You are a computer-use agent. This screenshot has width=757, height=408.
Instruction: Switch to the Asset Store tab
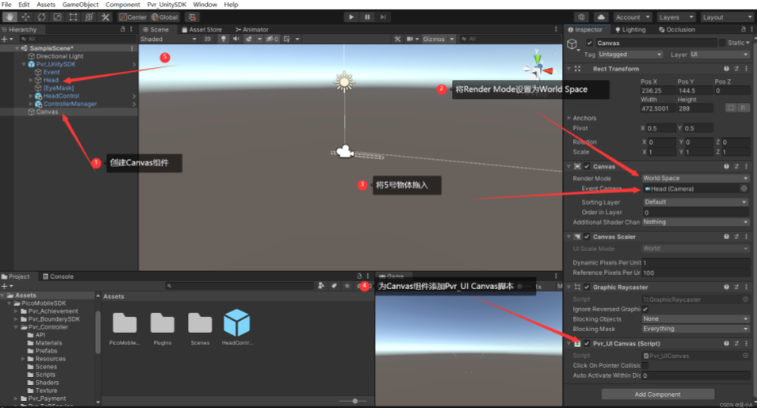204,29
